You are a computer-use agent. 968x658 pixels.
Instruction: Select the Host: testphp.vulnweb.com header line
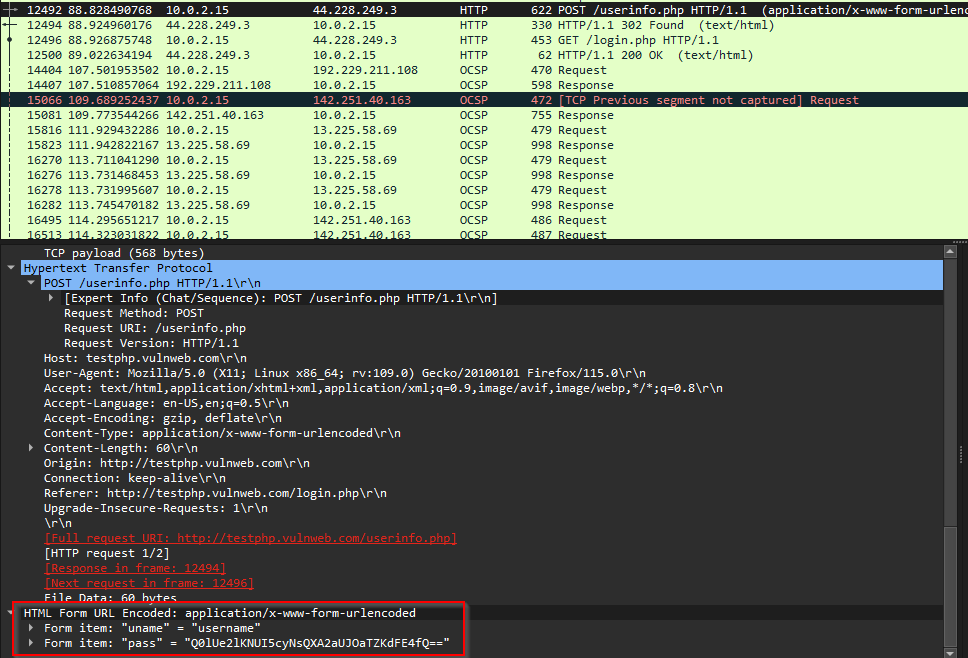(145, 358)
